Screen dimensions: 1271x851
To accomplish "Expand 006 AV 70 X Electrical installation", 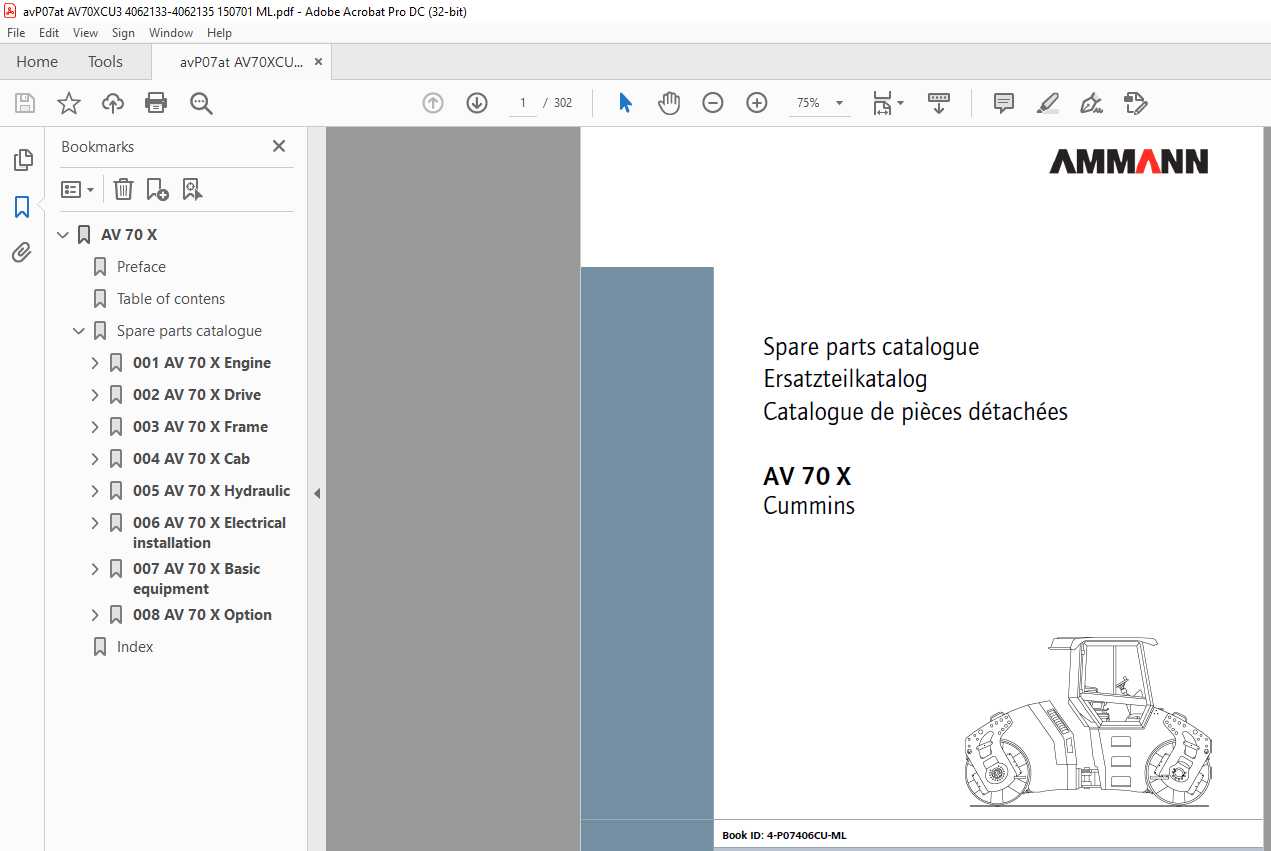I will [x=95, y=523].
